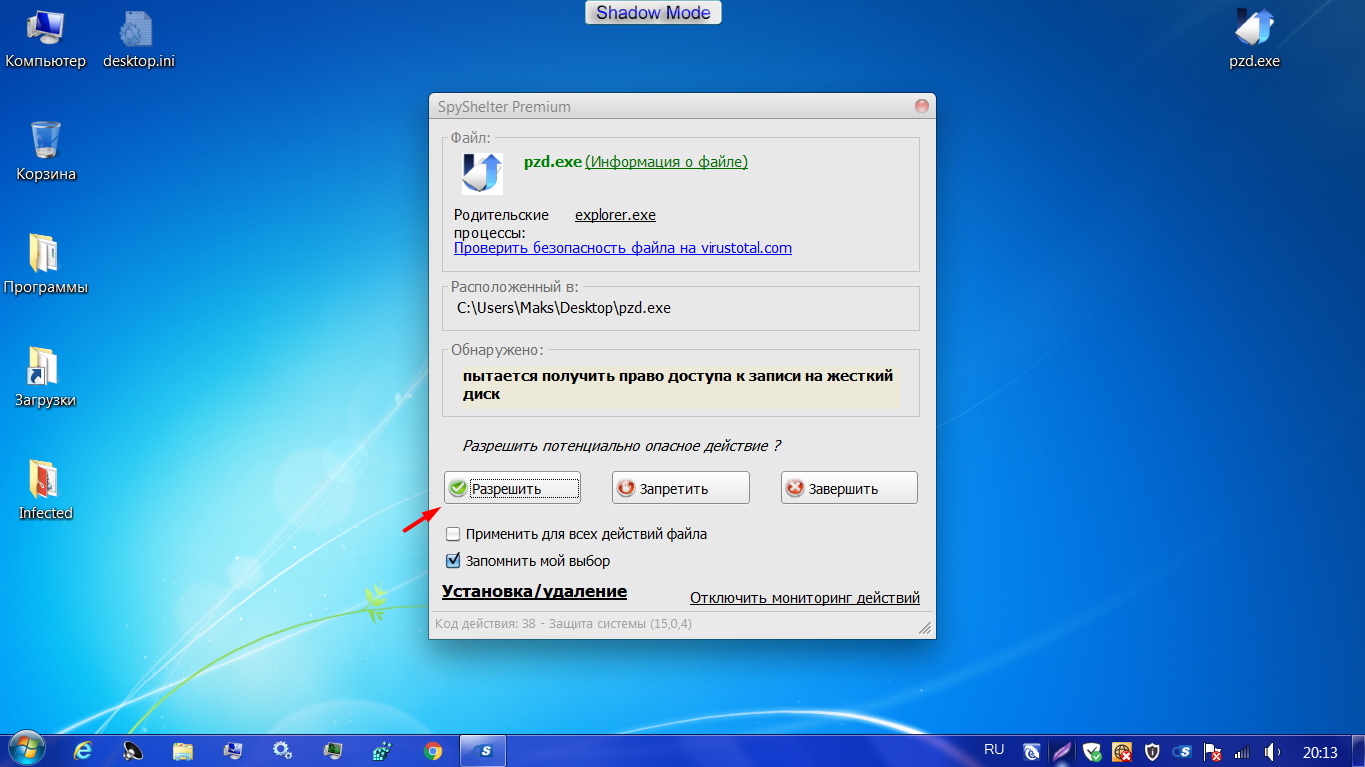
Task: Click the Завершить (Terminate) button
Action: pos(849,488)
